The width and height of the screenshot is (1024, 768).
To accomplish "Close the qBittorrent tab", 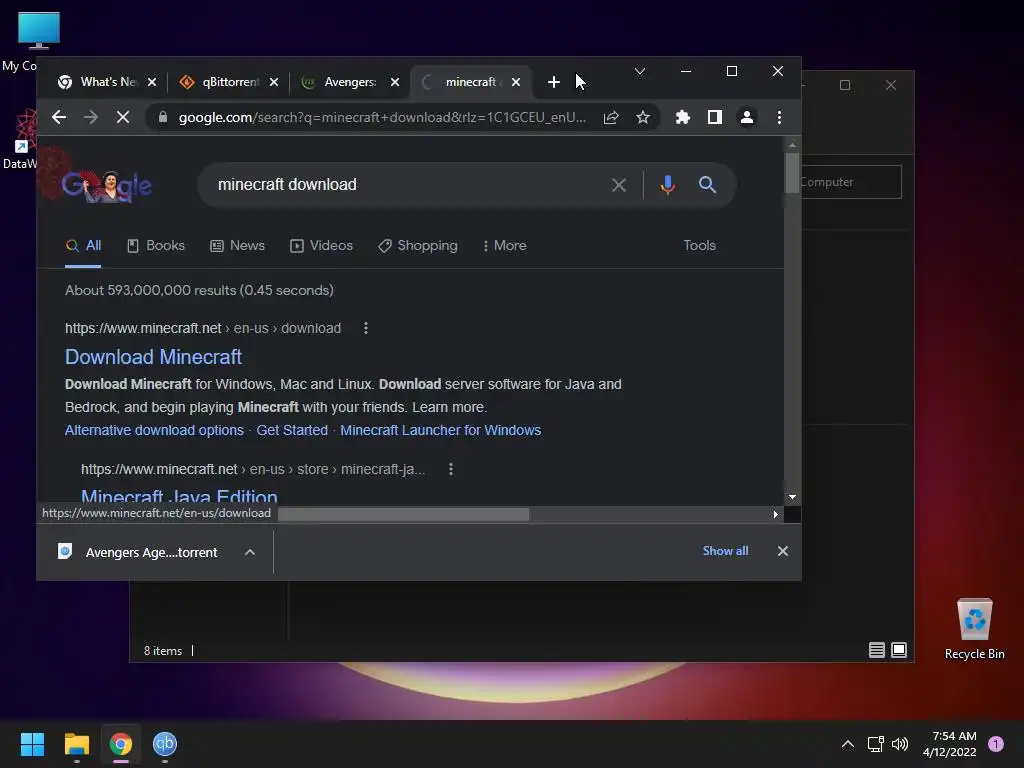I will [x=274, y=82].
